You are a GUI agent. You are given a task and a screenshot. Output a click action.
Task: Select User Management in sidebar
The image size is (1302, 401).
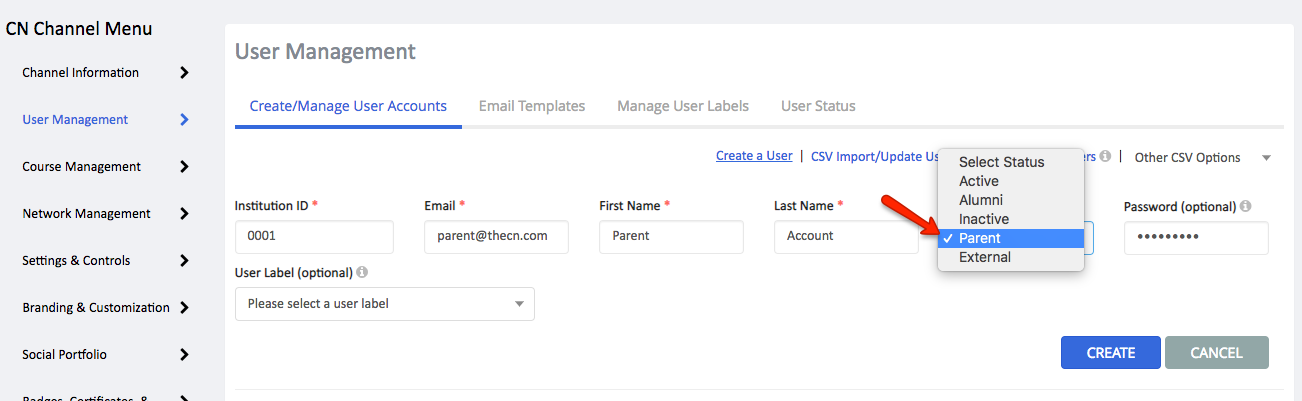pyautogui.click(x=75, y=119)
